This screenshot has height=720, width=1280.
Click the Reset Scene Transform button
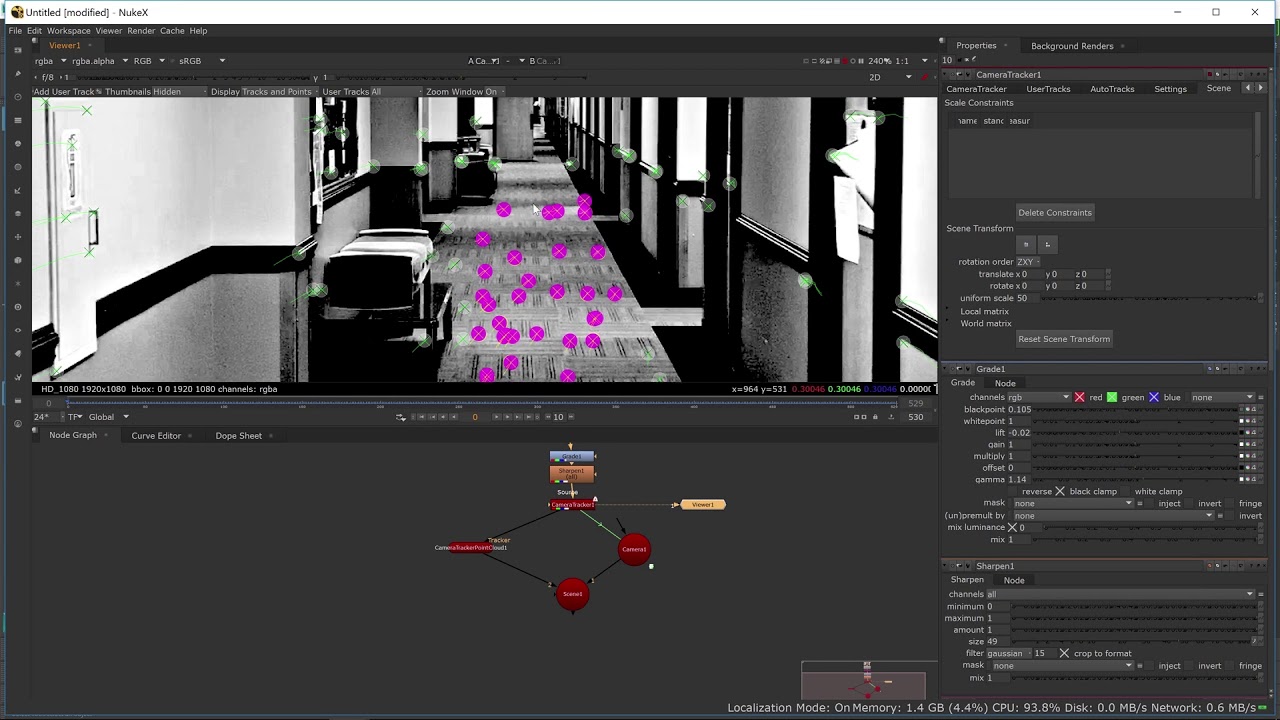tap(1064, 339)
